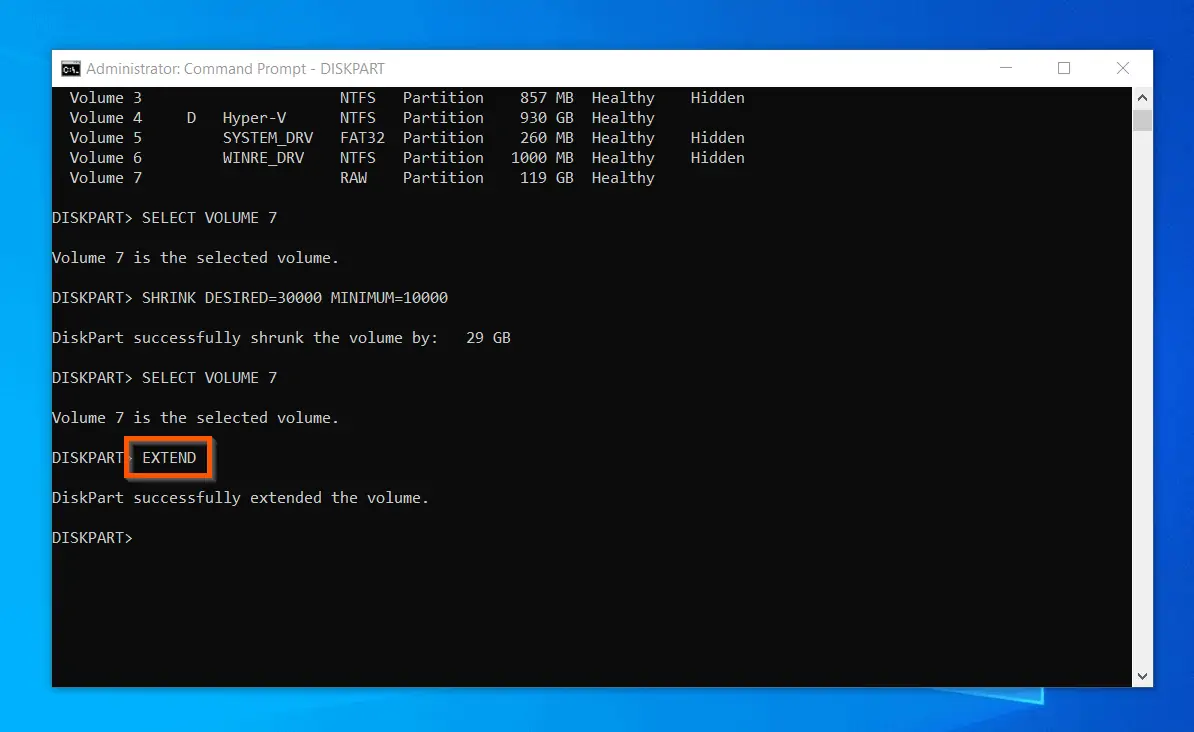1194x732 pixels.
Task: Maximize the Command Prompt window
Action: (1064, 69)
